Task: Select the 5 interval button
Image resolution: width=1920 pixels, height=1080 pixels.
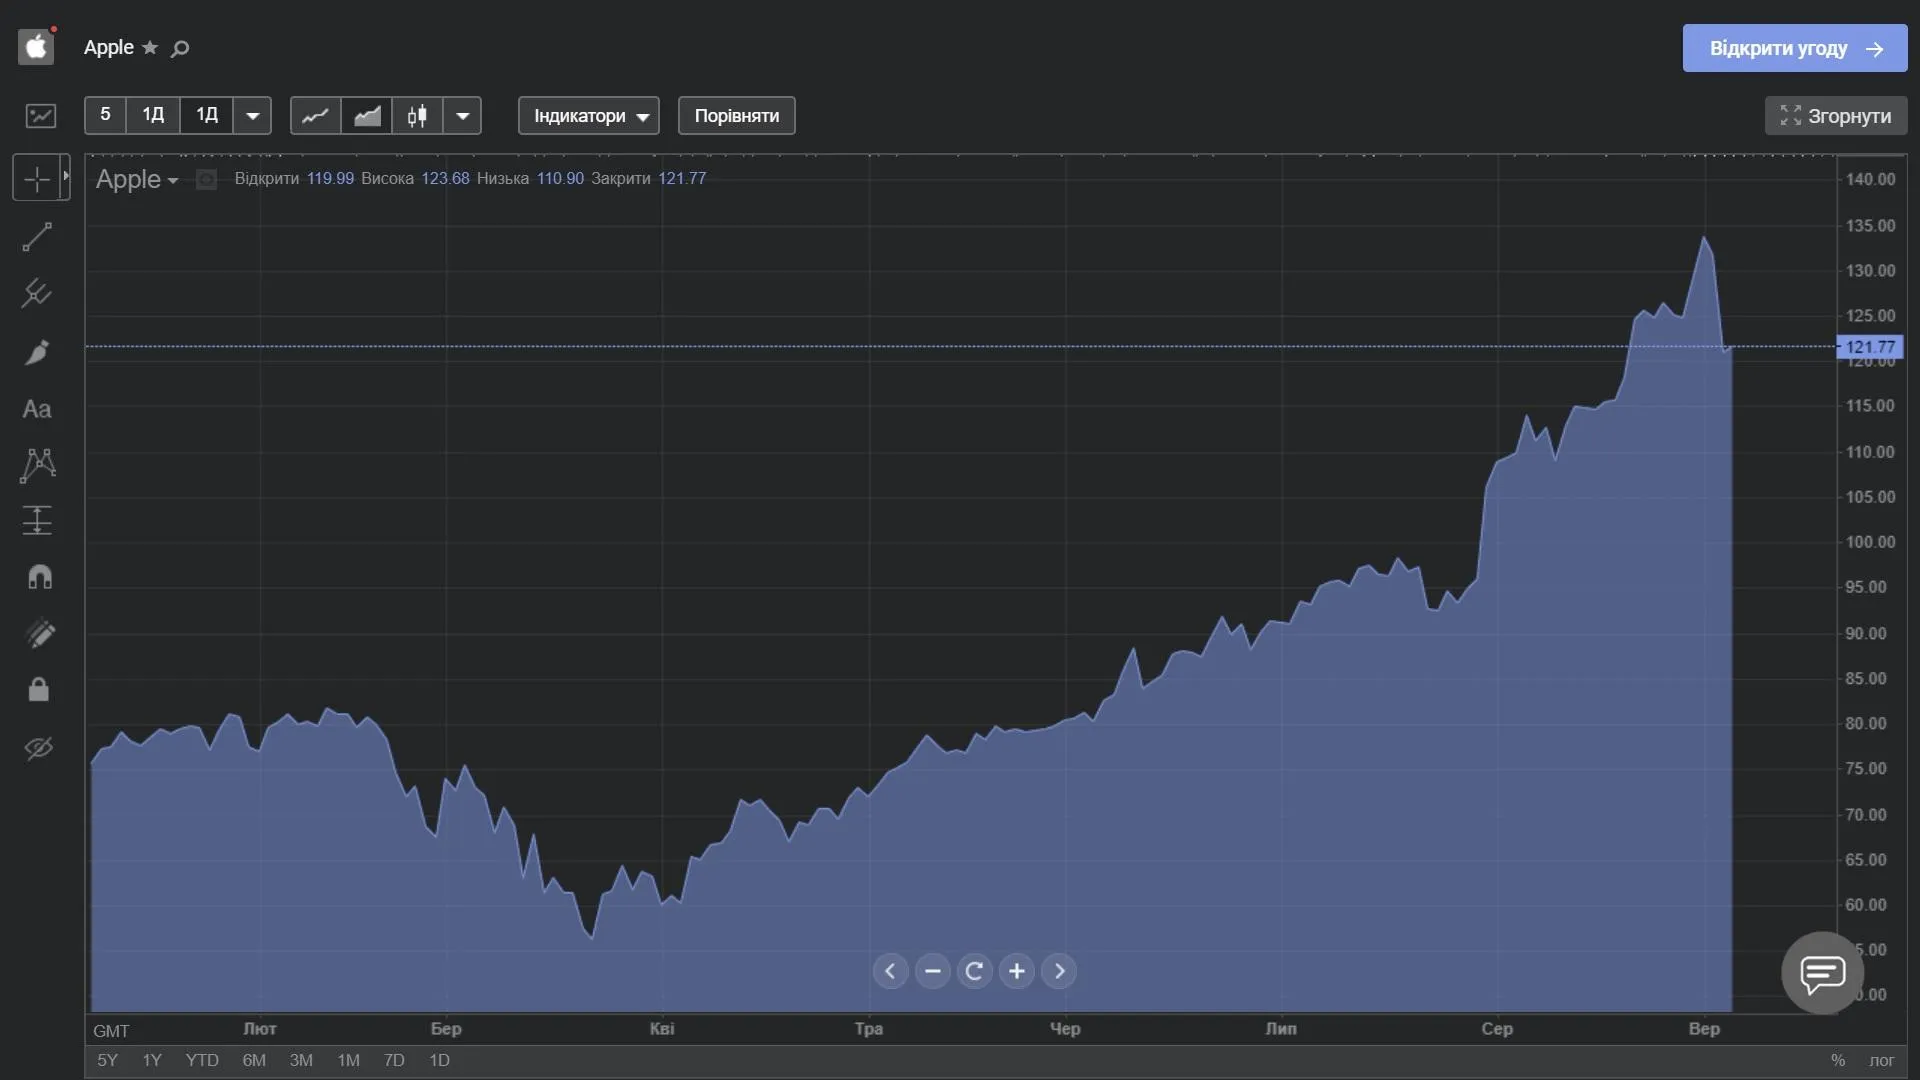Action: [x=105, y=115]
